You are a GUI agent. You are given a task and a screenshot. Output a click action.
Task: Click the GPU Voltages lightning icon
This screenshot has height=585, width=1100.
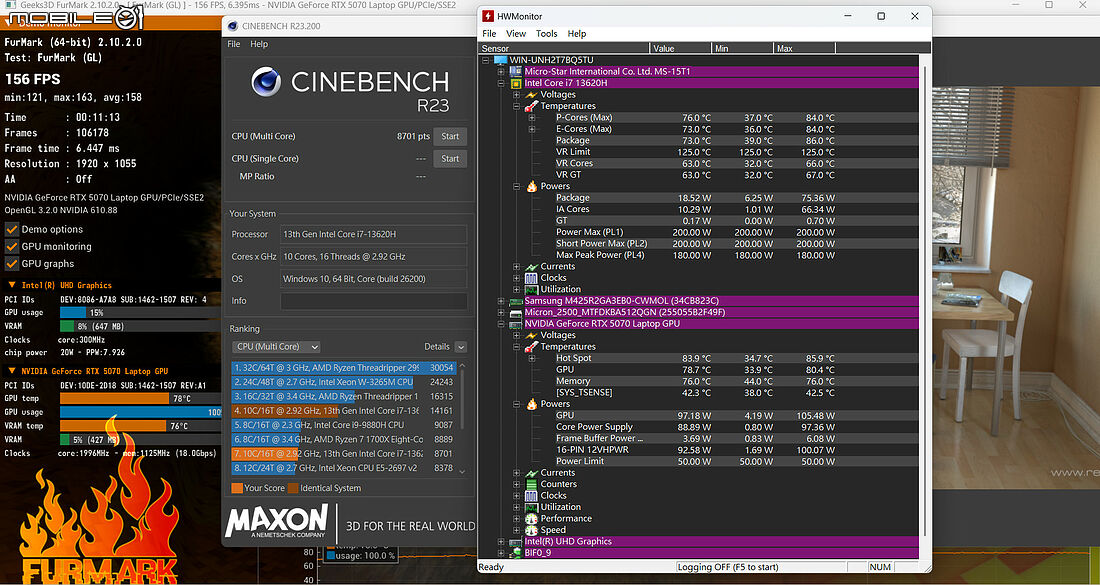click(531, 335)
